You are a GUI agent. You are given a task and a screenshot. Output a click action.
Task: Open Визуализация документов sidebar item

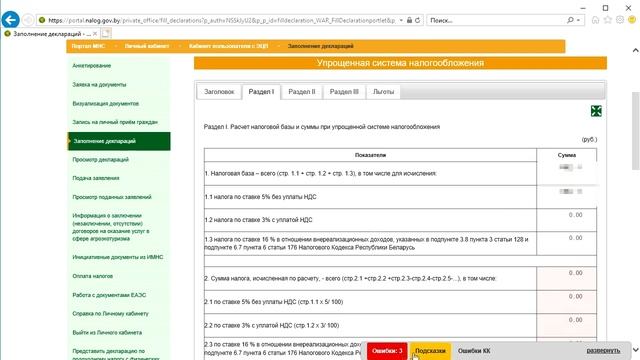pos(105,104)
